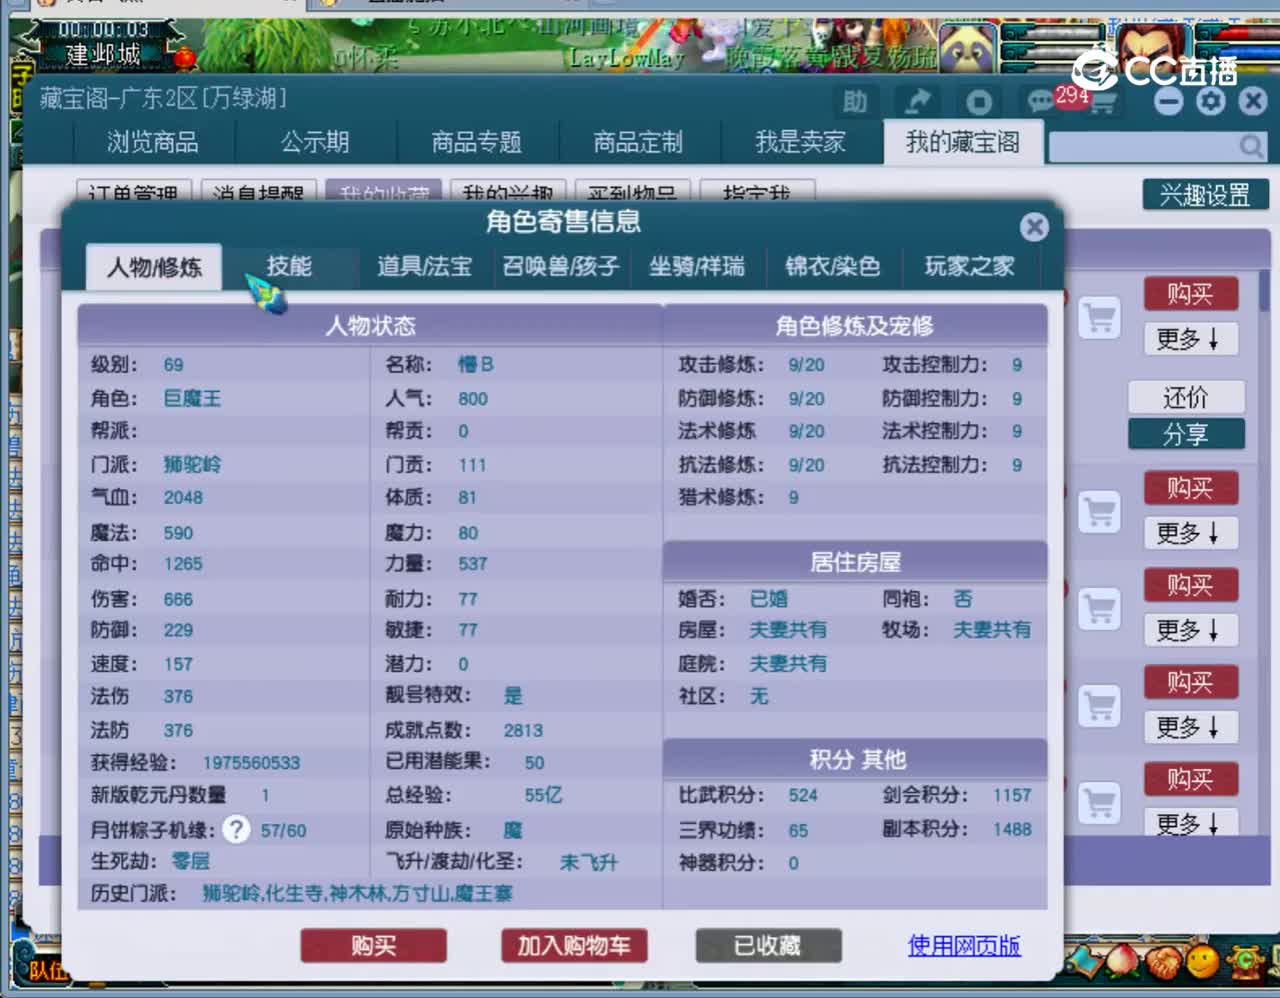Open 浏览商品 main tab
This screenshot has width=1280, height=998.
pyautogui.click(x=153, y=142)
